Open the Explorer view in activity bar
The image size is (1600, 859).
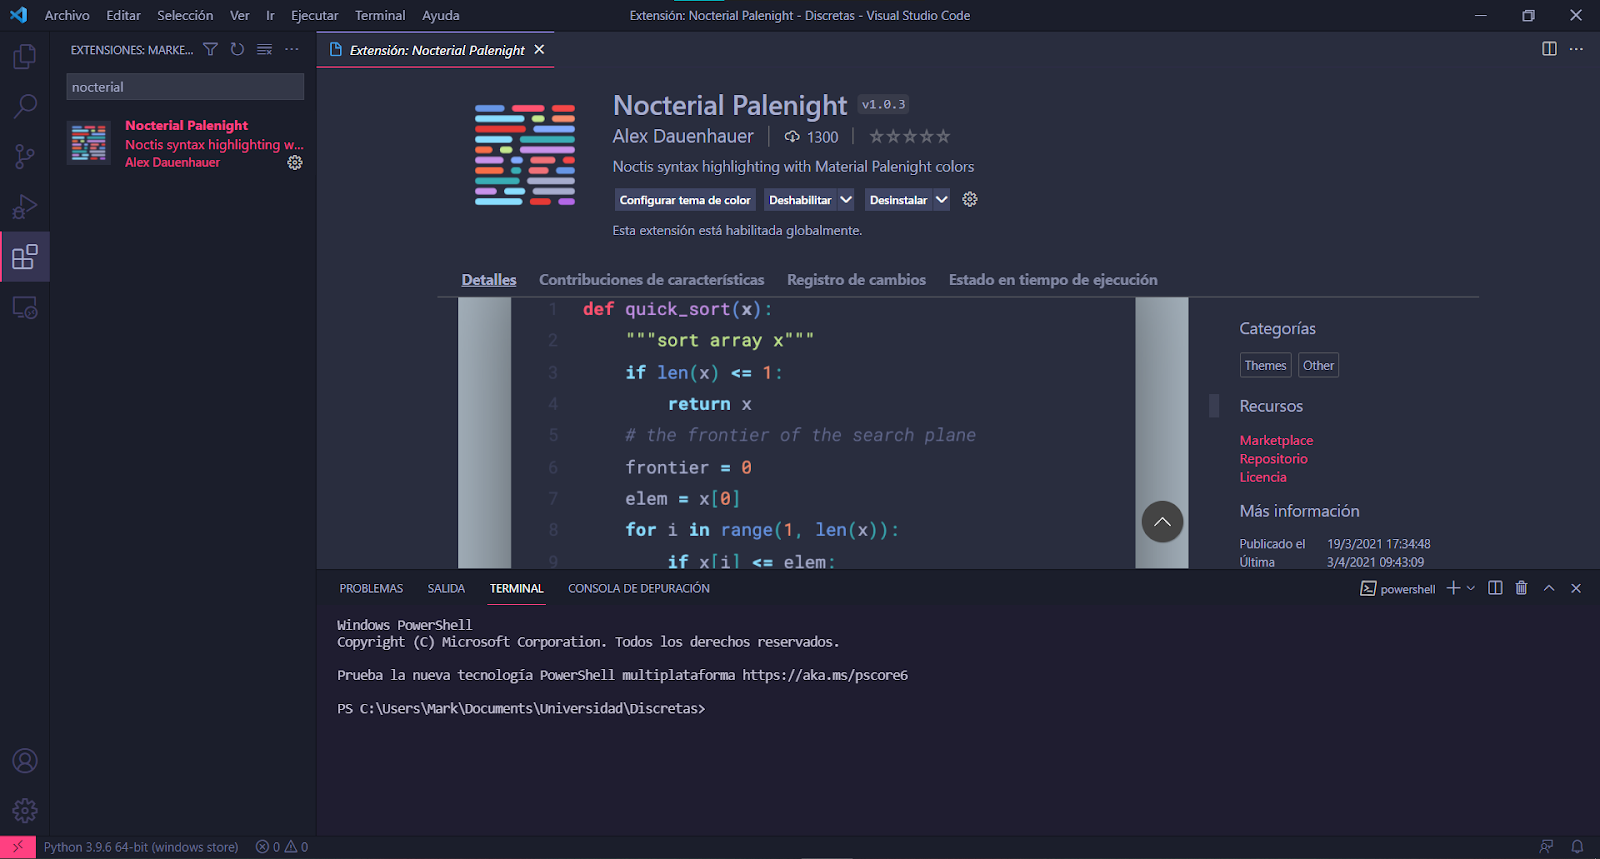tap(25, 56)
